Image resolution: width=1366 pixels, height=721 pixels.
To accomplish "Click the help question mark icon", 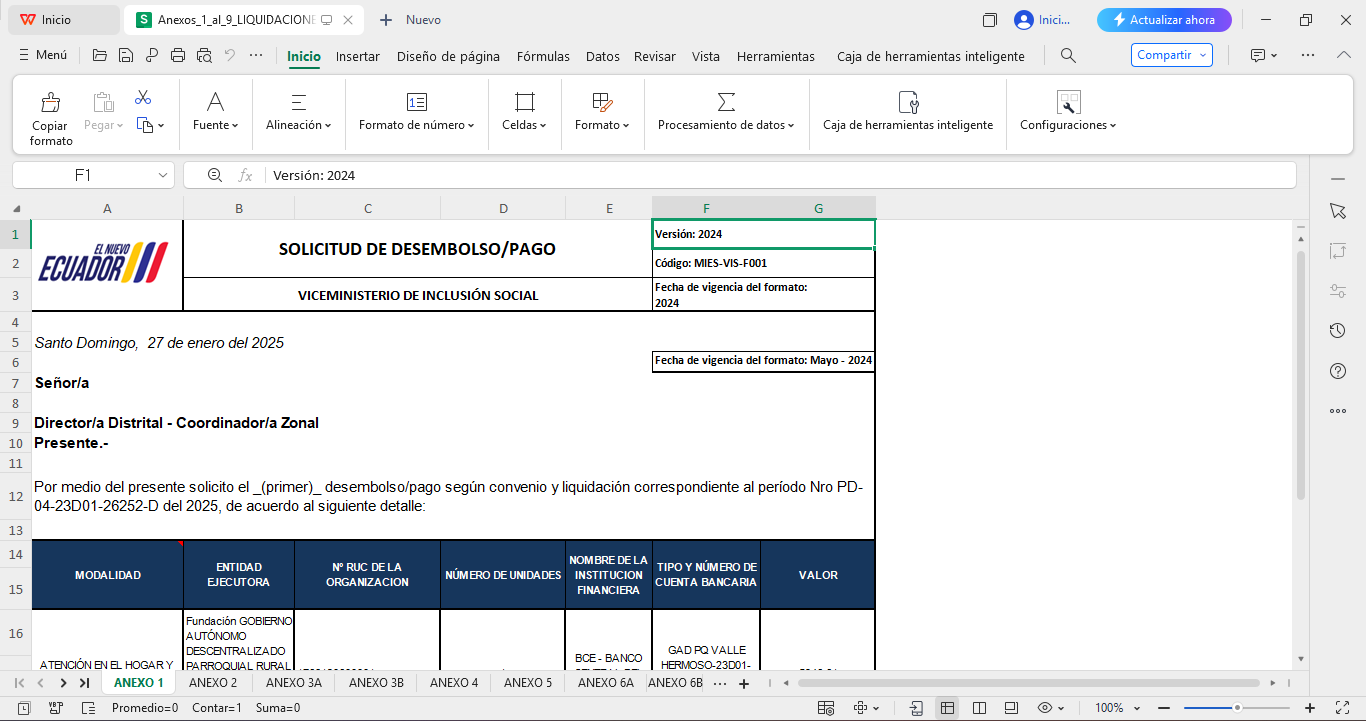I will tap(1338, 371).
